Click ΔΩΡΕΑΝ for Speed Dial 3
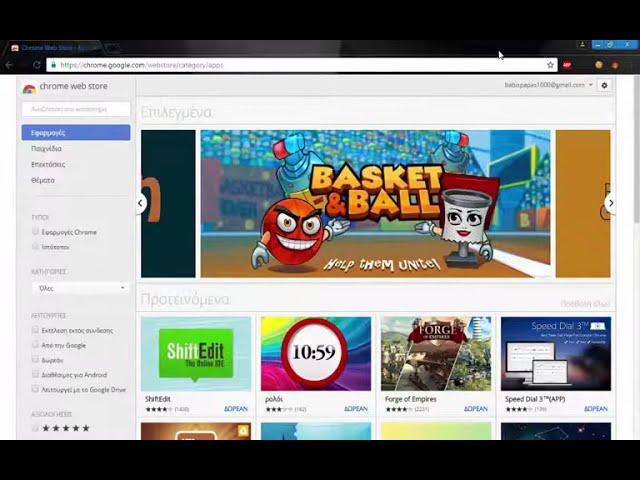The width and height of the screenshot is (640, 480). coord(596,409)
